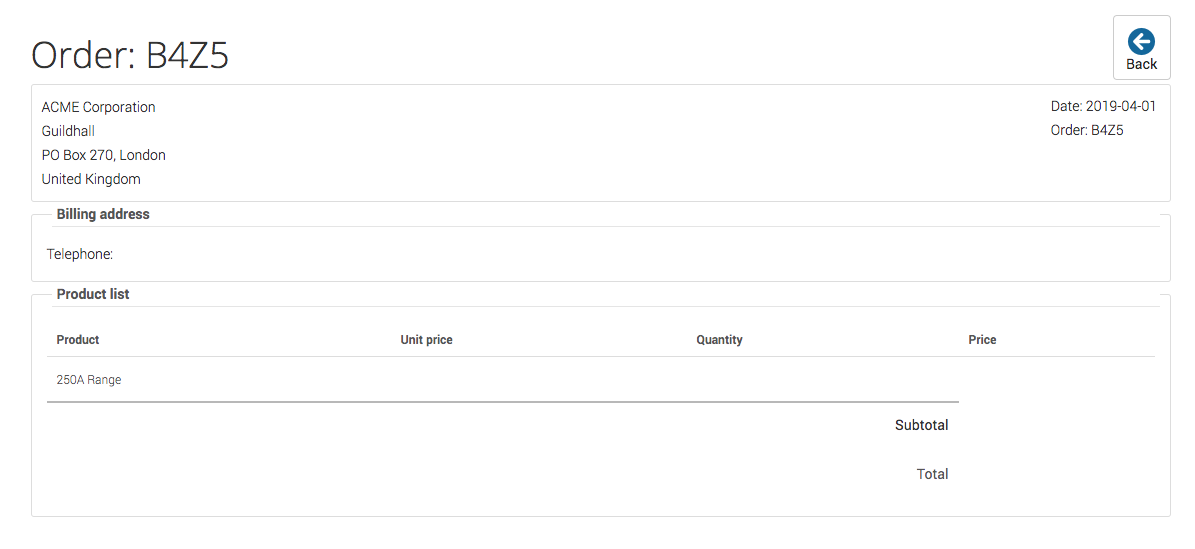Sort by the Product column header
1195x549 pixels.
78,340
